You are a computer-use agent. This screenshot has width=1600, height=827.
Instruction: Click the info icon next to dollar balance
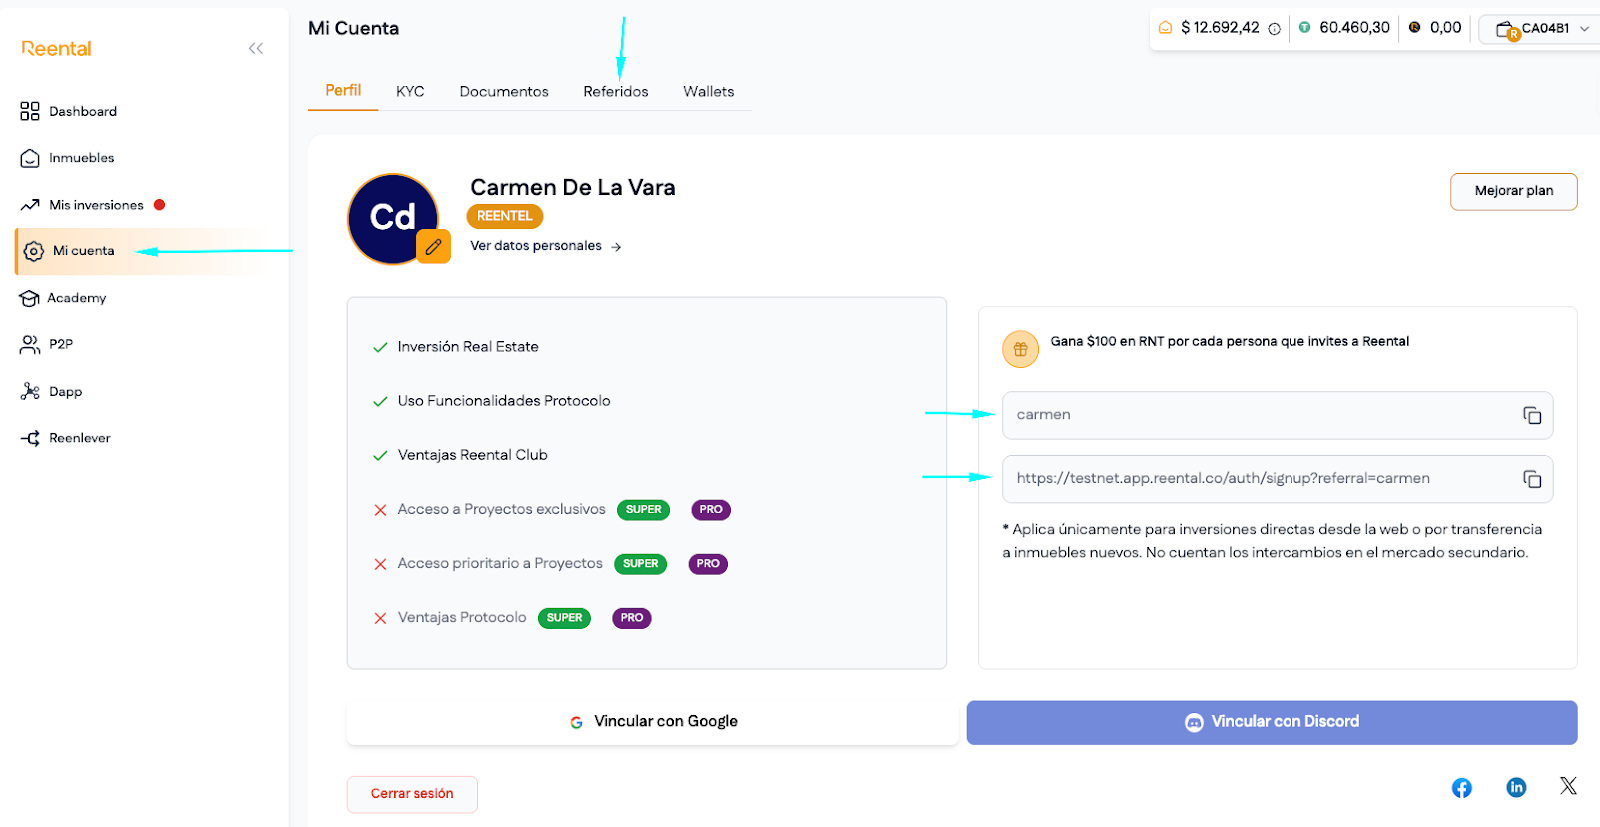point(1275,29)
